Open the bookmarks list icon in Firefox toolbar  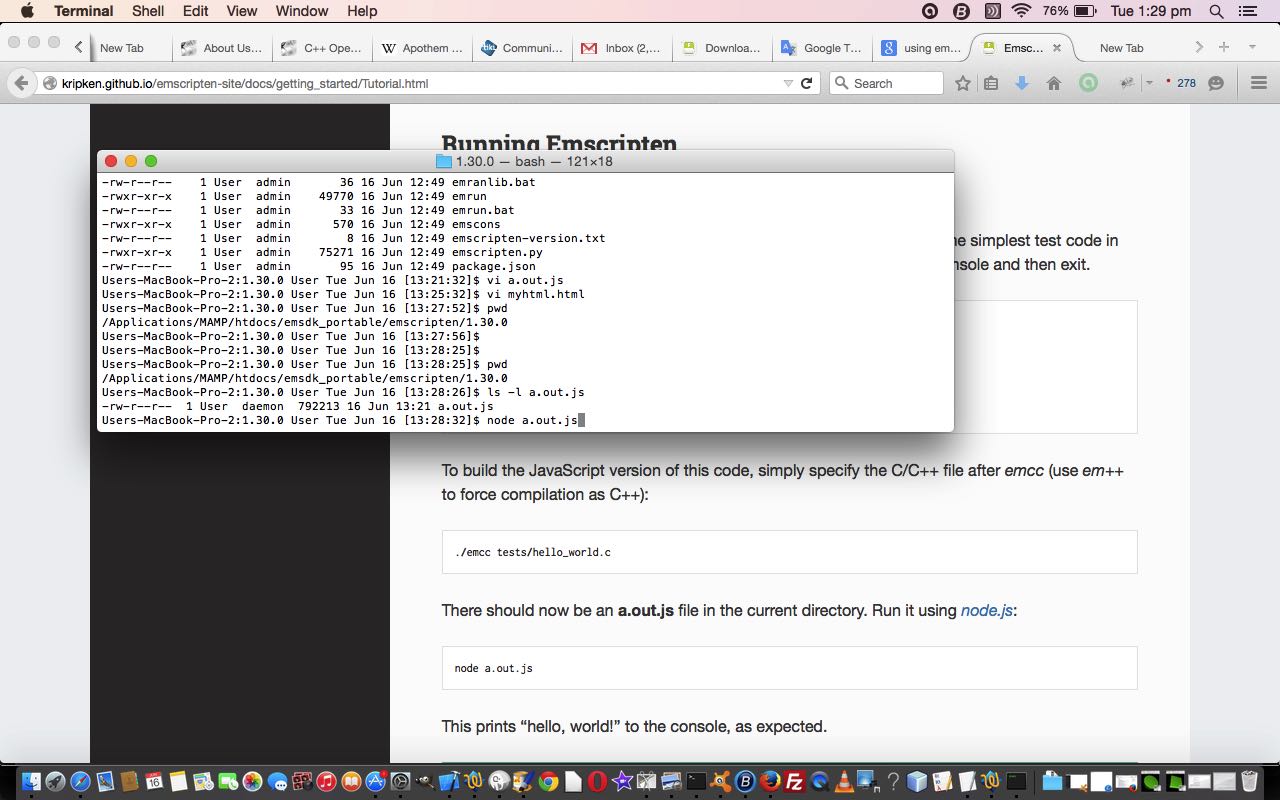pyautogui.click(x=991, y=83)
